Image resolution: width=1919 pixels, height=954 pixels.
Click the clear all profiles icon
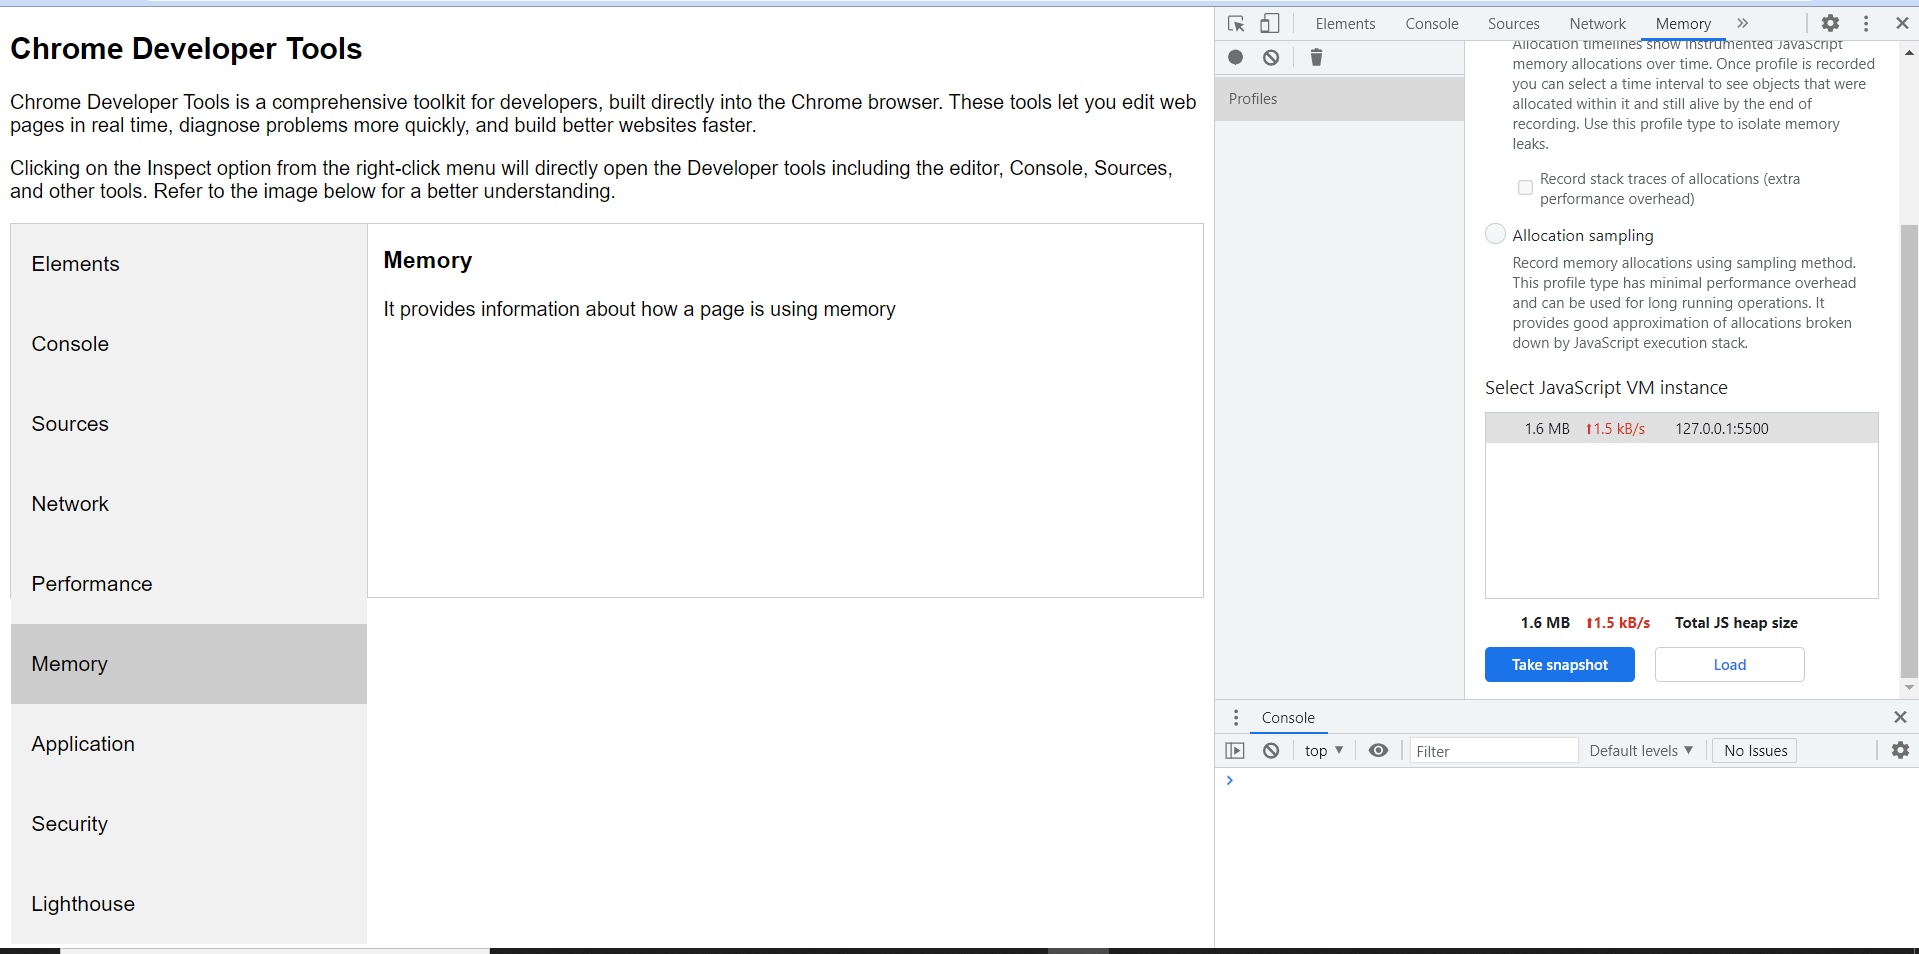[1271, 58]
